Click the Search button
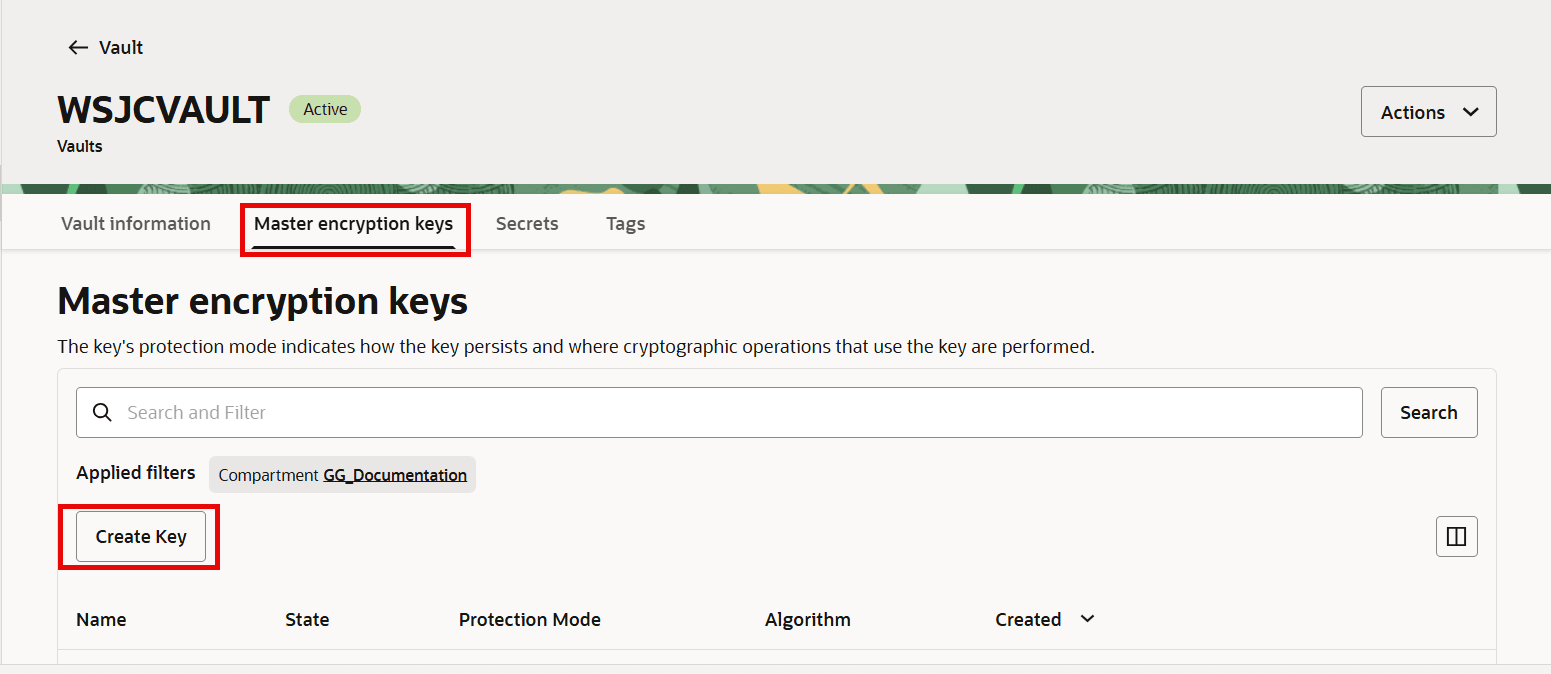 (x=1429, y=412)
